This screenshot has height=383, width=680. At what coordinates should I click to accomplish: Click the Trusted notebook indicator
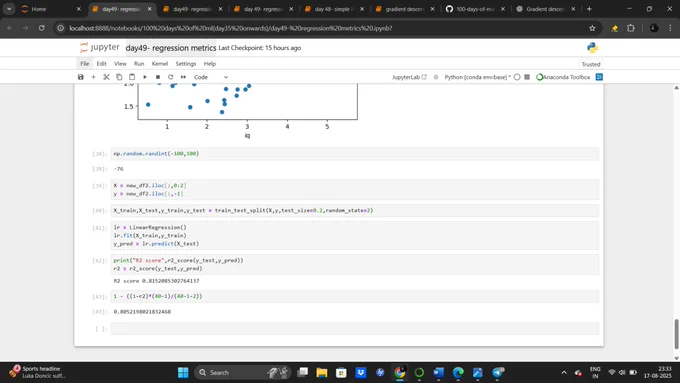pyautogui.click(x=591, y=64)
